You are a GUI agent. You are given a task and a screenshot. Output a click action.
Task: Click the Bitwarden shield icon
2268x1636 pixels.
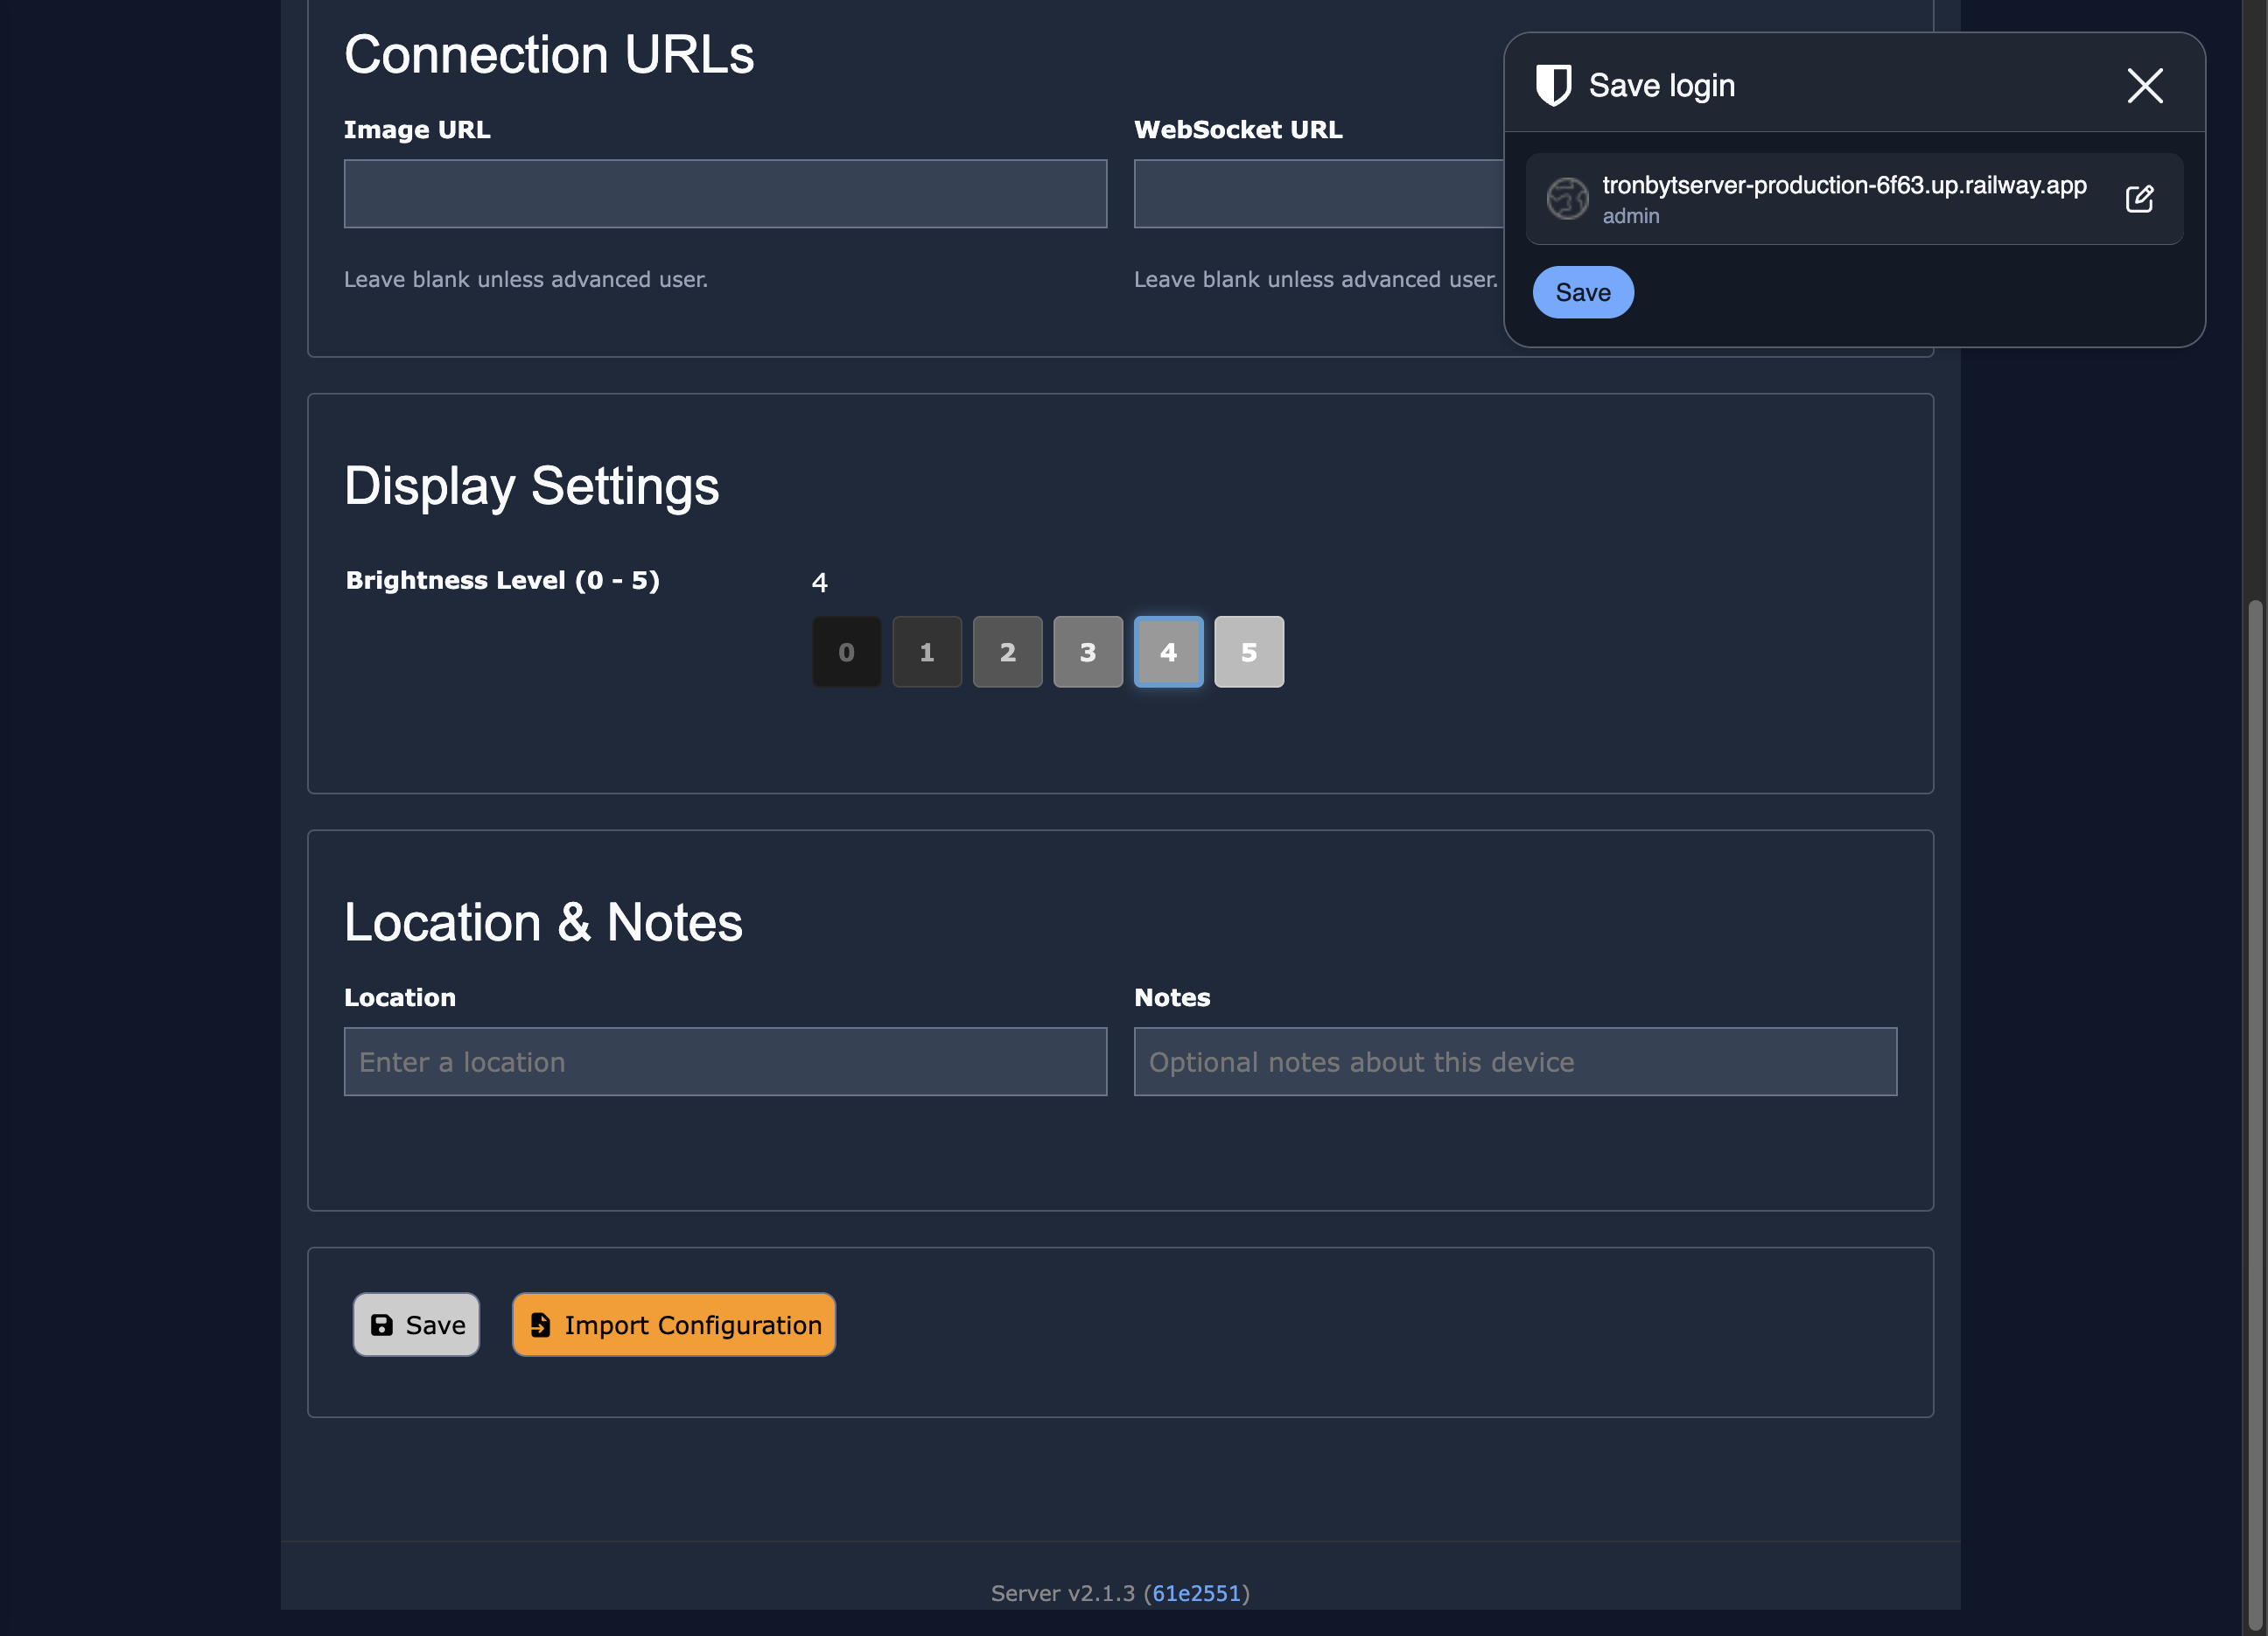pyautogui.click(x=1553, y=85)
